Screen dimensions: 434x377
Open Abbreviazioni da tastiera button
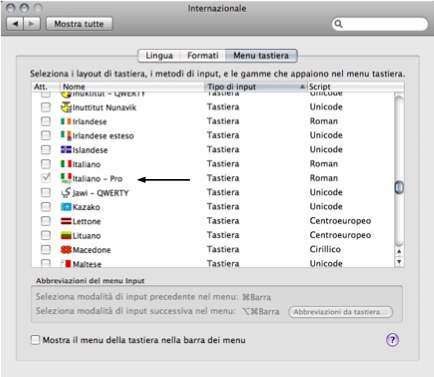[340, 312]
